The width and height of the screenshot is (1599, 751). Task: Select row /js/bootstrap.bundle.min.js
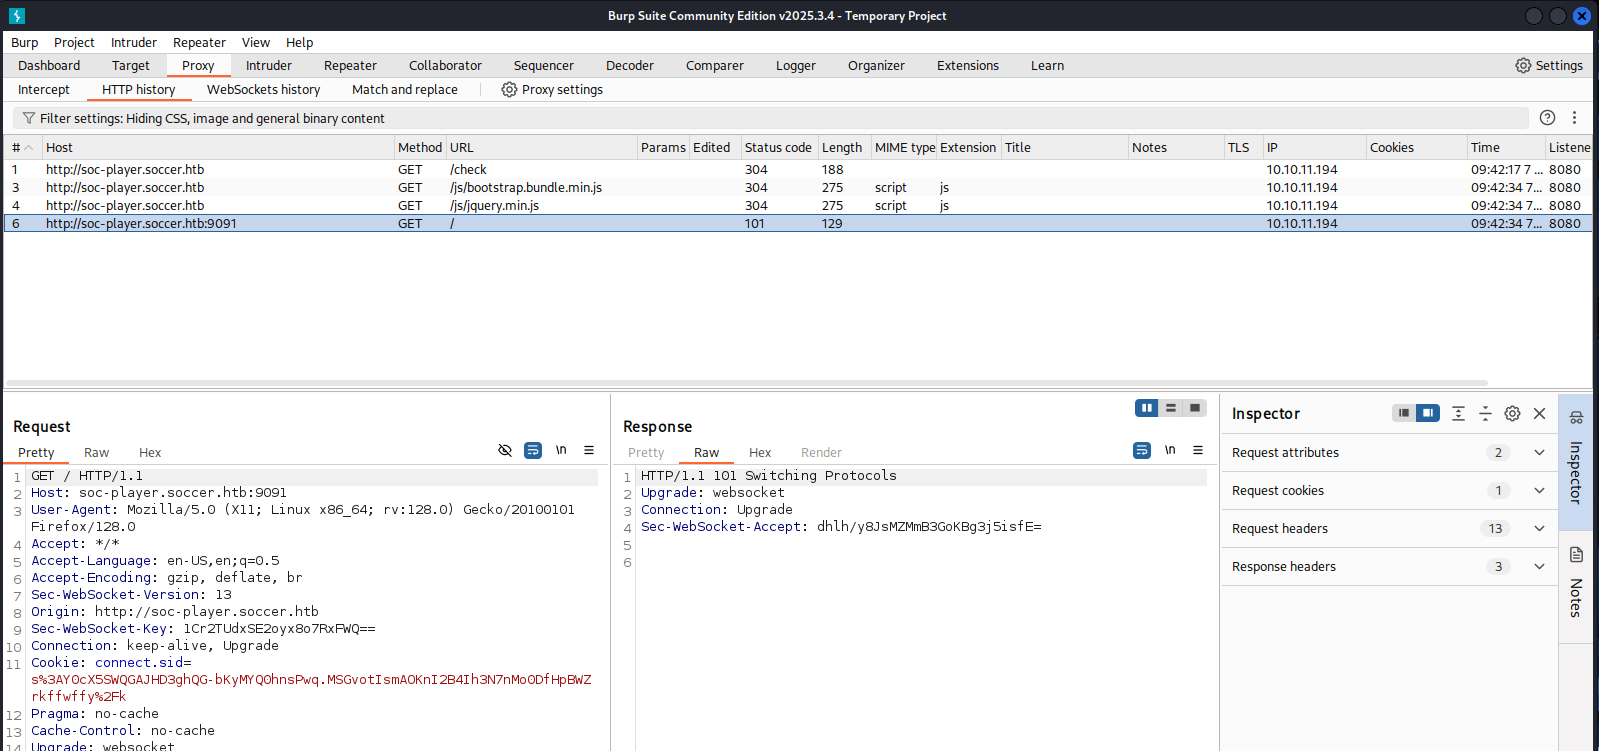[x=798, y=187]
